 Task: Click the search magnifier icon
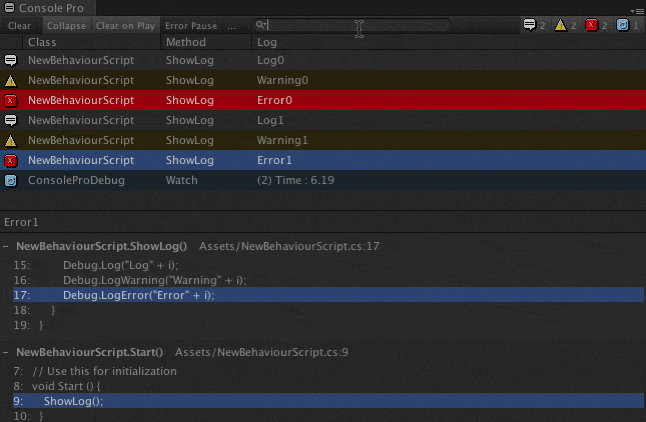click(x=260, y=25)
